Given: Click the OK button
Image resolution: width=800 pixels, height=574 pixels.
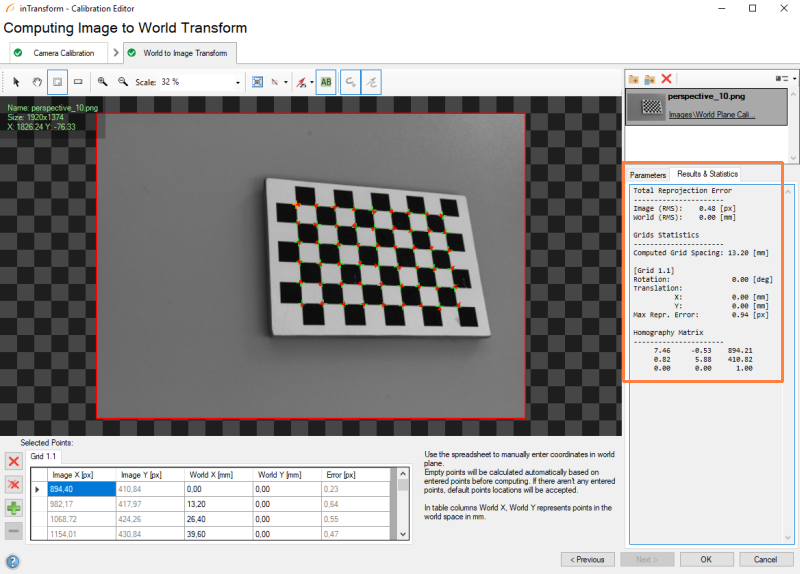Looking at the screenshot, I should point(706,559).
